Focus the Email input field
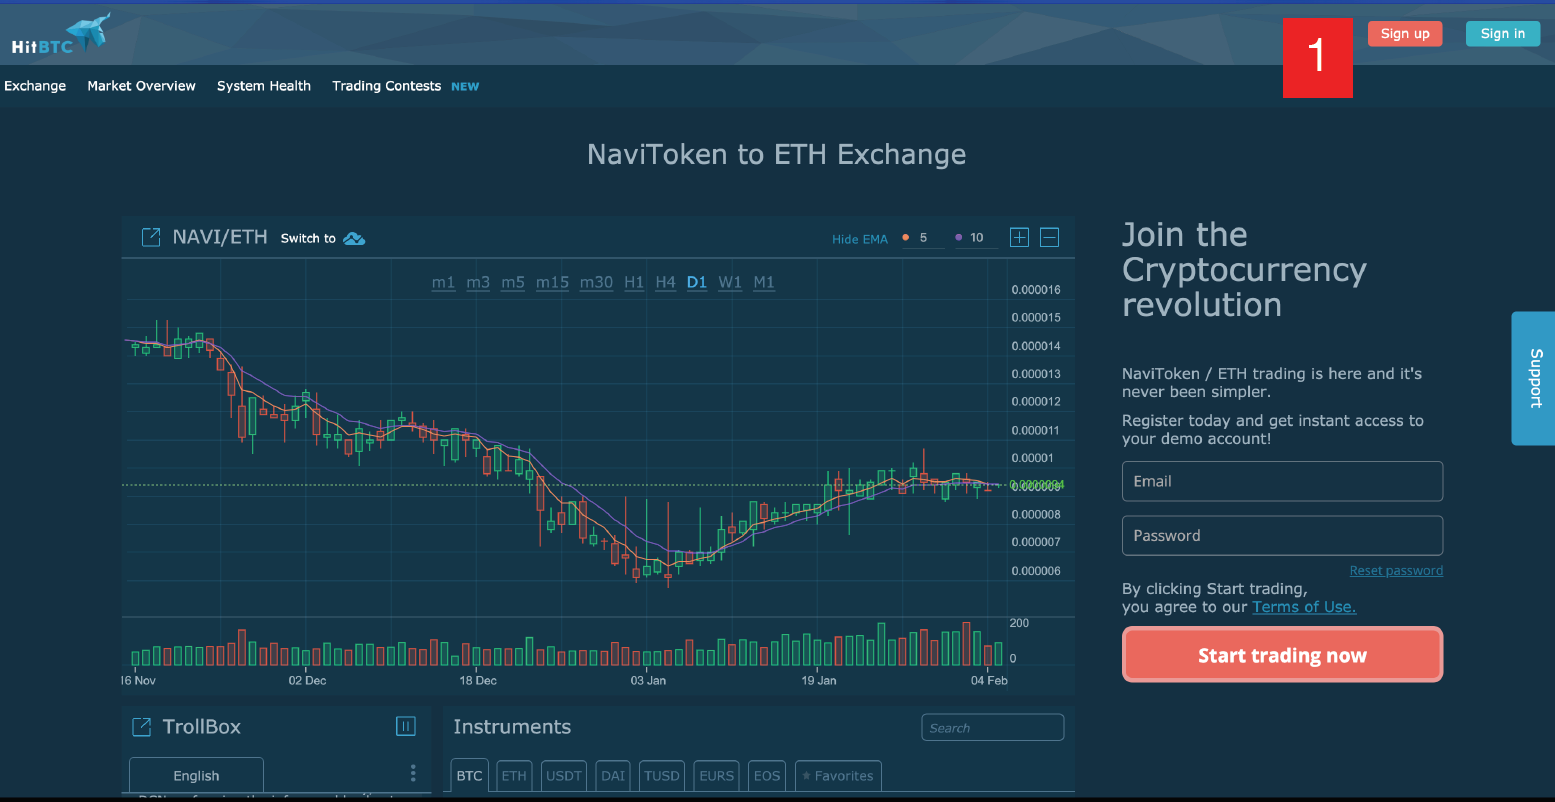This screenshot has width=1555, height=802. click(x=1282, y=481)
